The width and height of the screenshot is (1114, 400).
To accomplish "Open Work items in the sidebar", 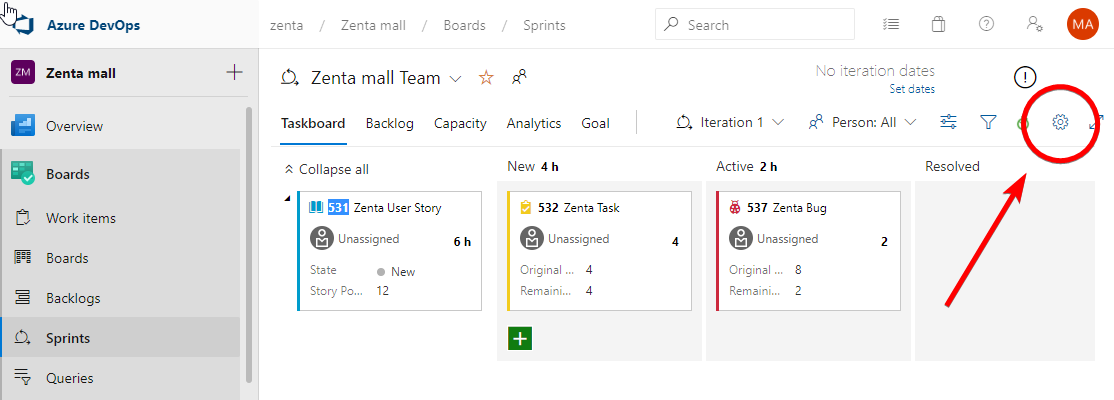I will 80,218.
